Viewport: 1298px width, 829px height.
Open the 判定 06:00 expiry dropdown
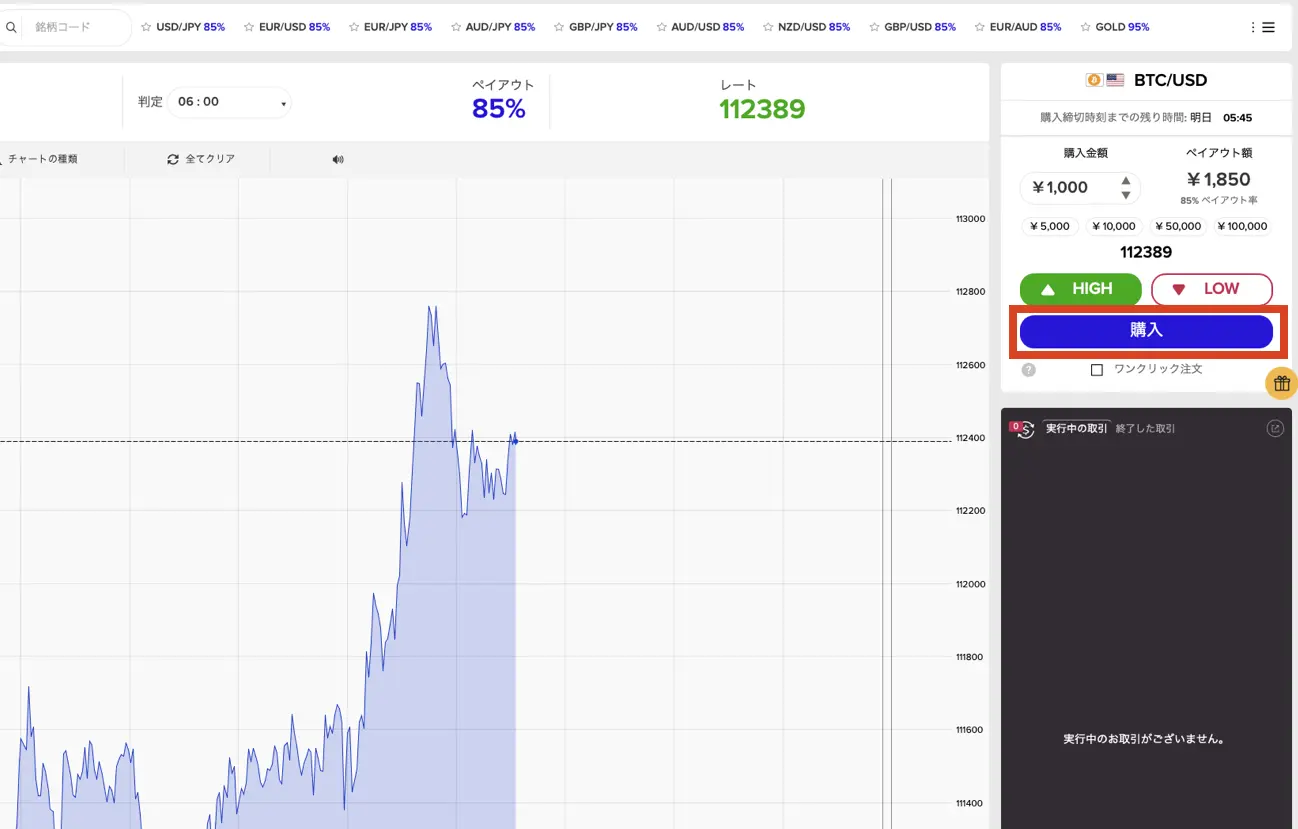229,102
